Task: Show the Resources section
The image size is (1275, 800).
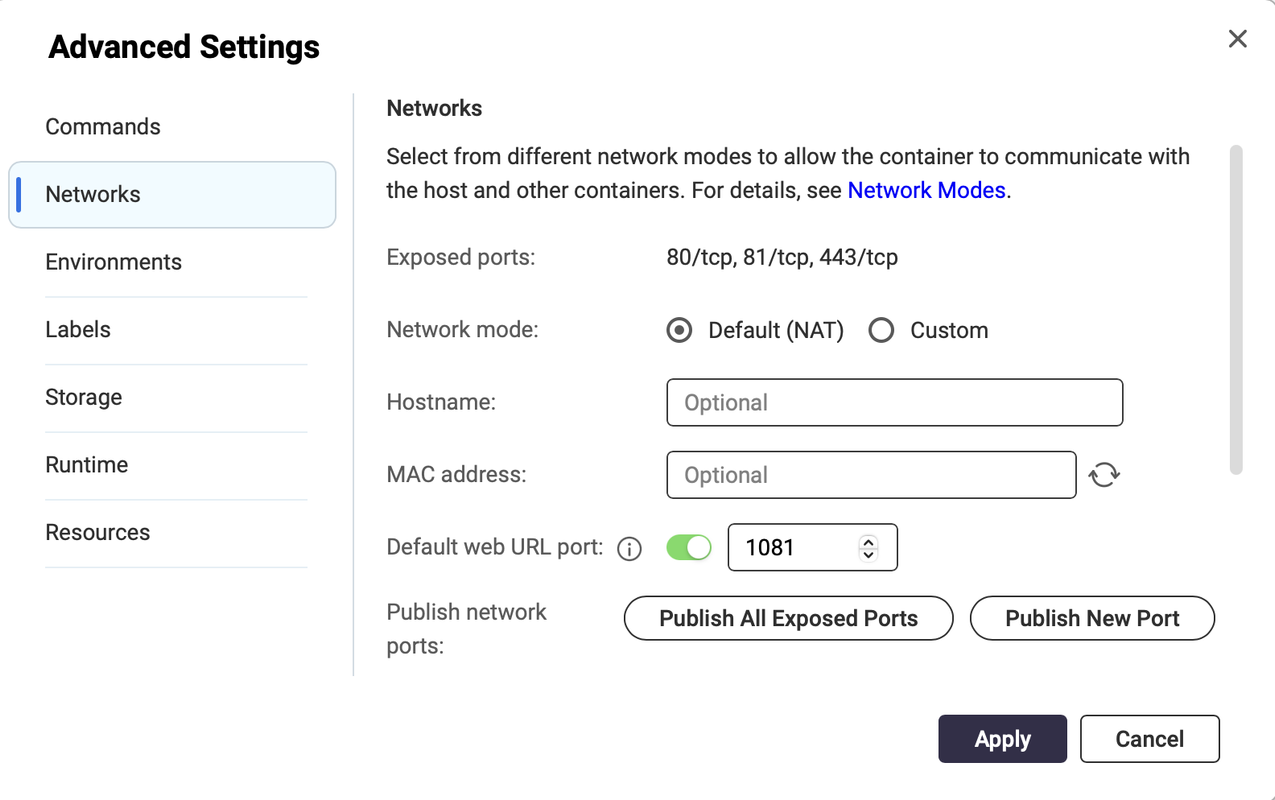Action: click(x=98, y=532)
